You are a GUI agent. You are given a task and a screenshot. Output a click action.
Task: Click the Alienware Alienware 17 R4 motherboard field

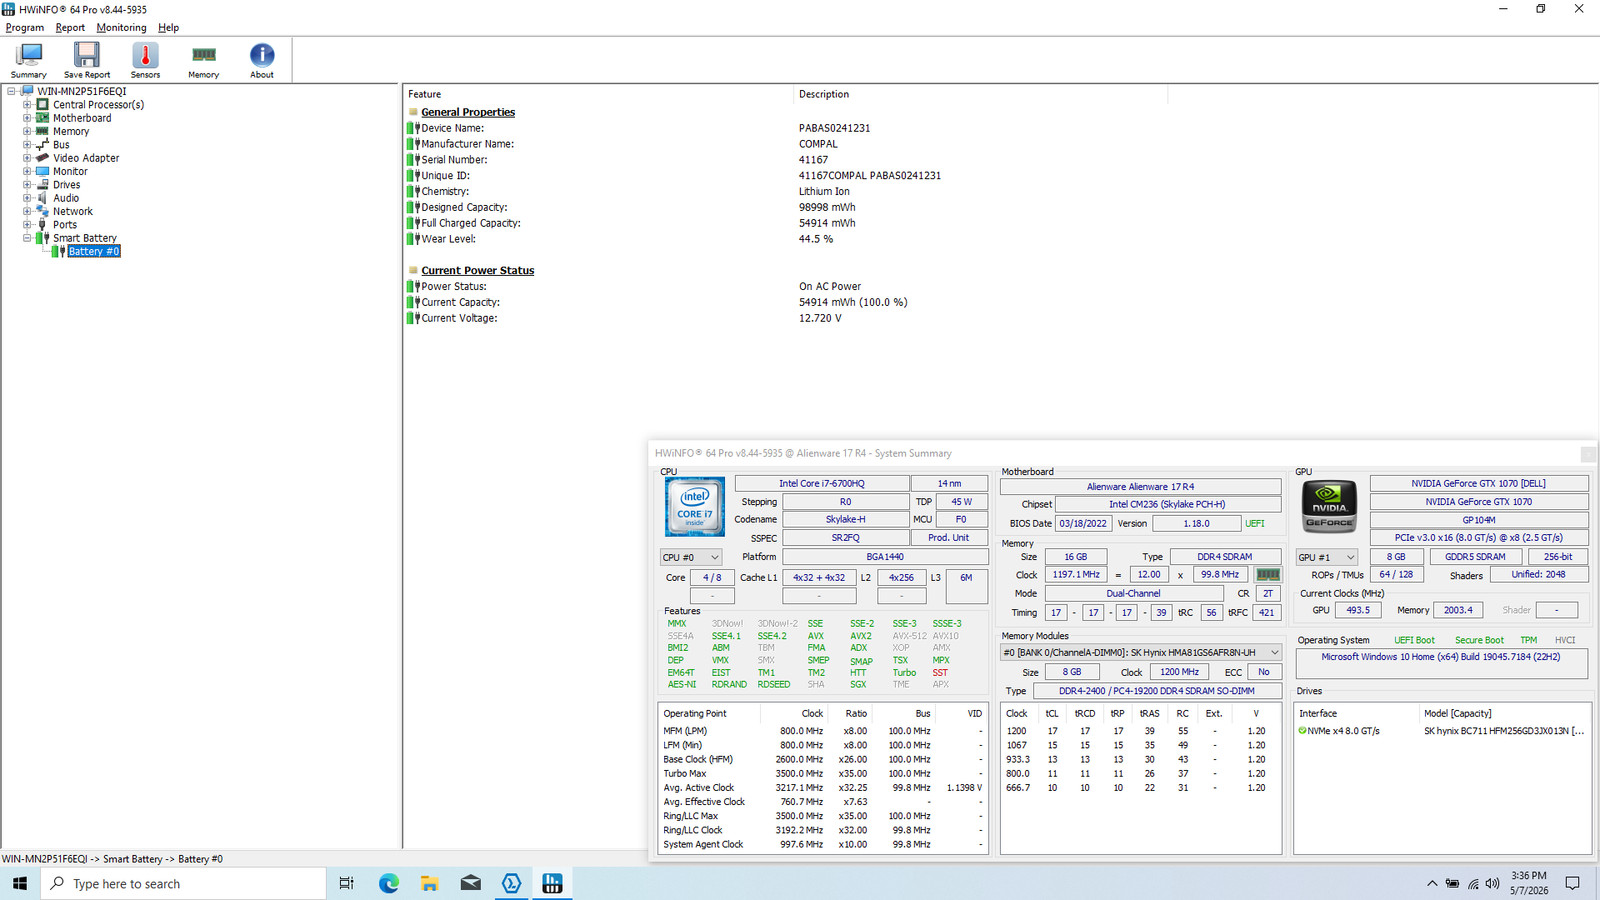[x=1141, y=487]
